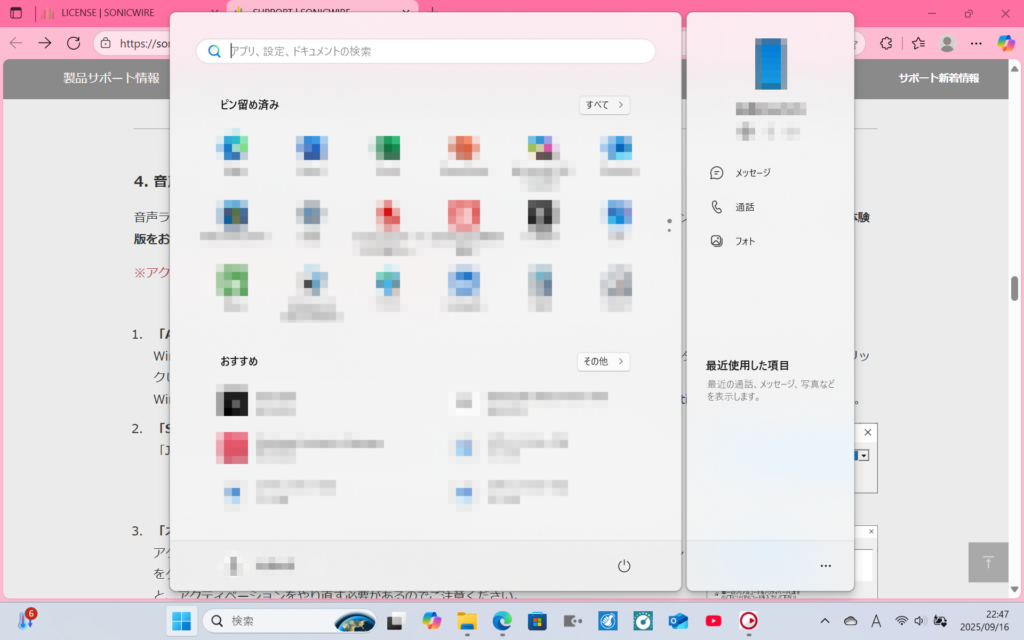Click the サポート新着情報 navigation link

pos(938,78)
